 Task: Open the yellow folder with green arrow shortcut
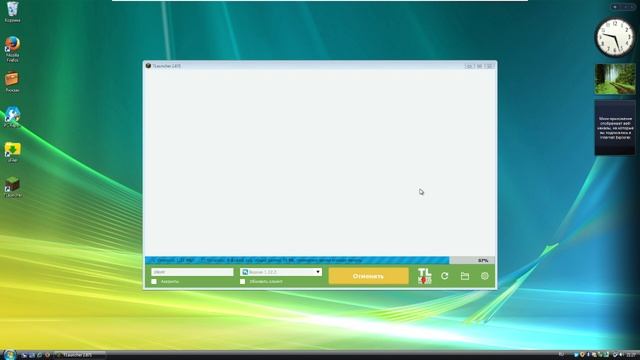tap(12, 152)
